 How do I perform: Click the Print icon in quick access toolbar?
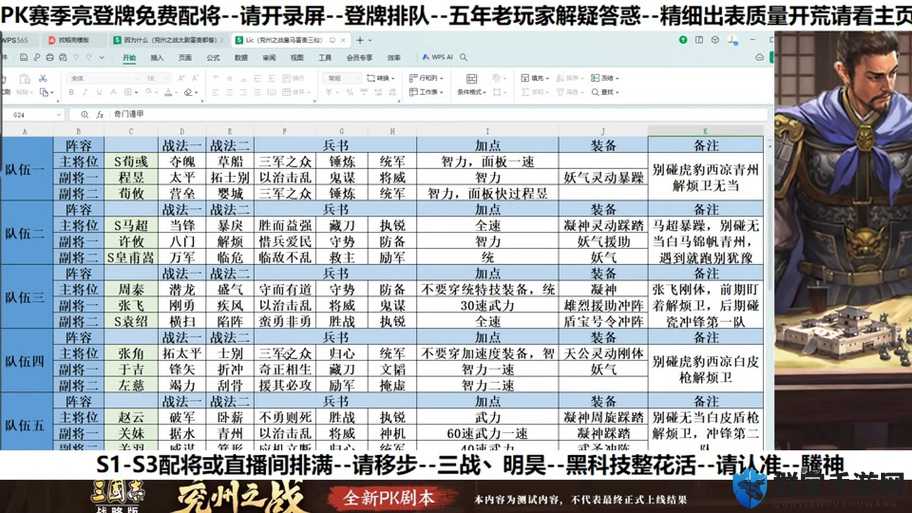click(x=49, y=58)
